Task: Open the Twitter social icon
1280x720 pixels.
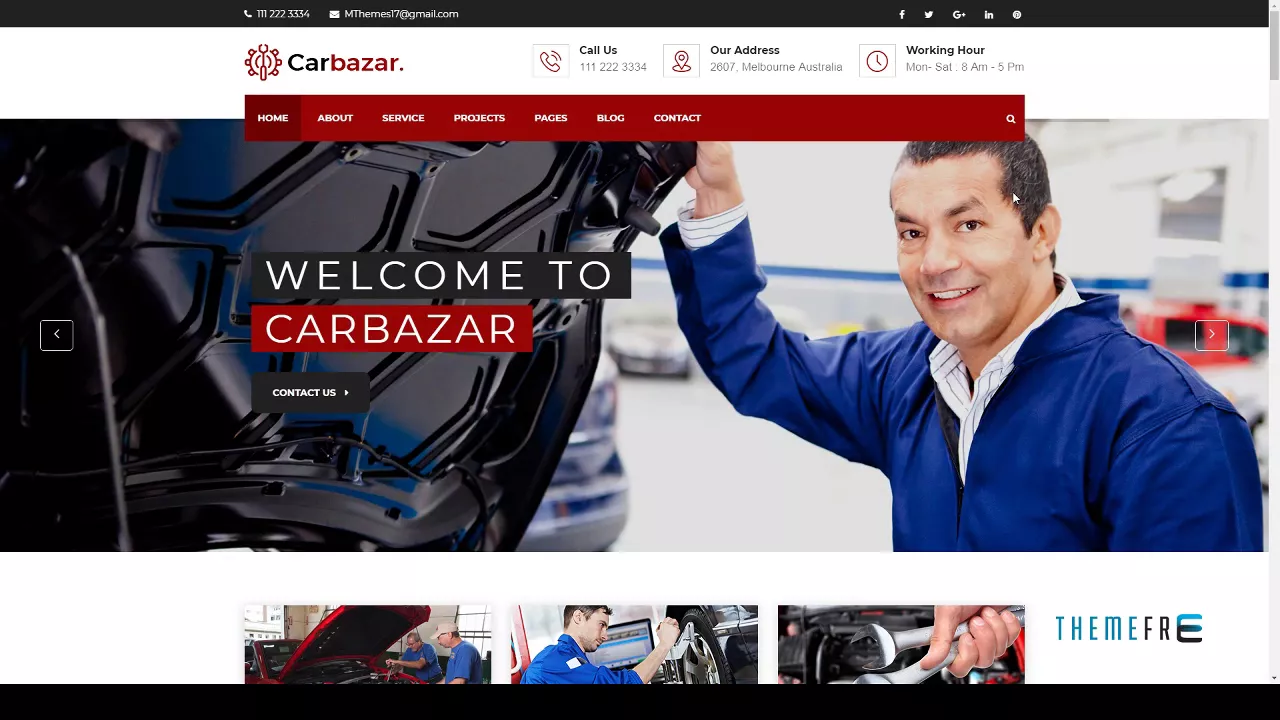Action: coord(928,14)
